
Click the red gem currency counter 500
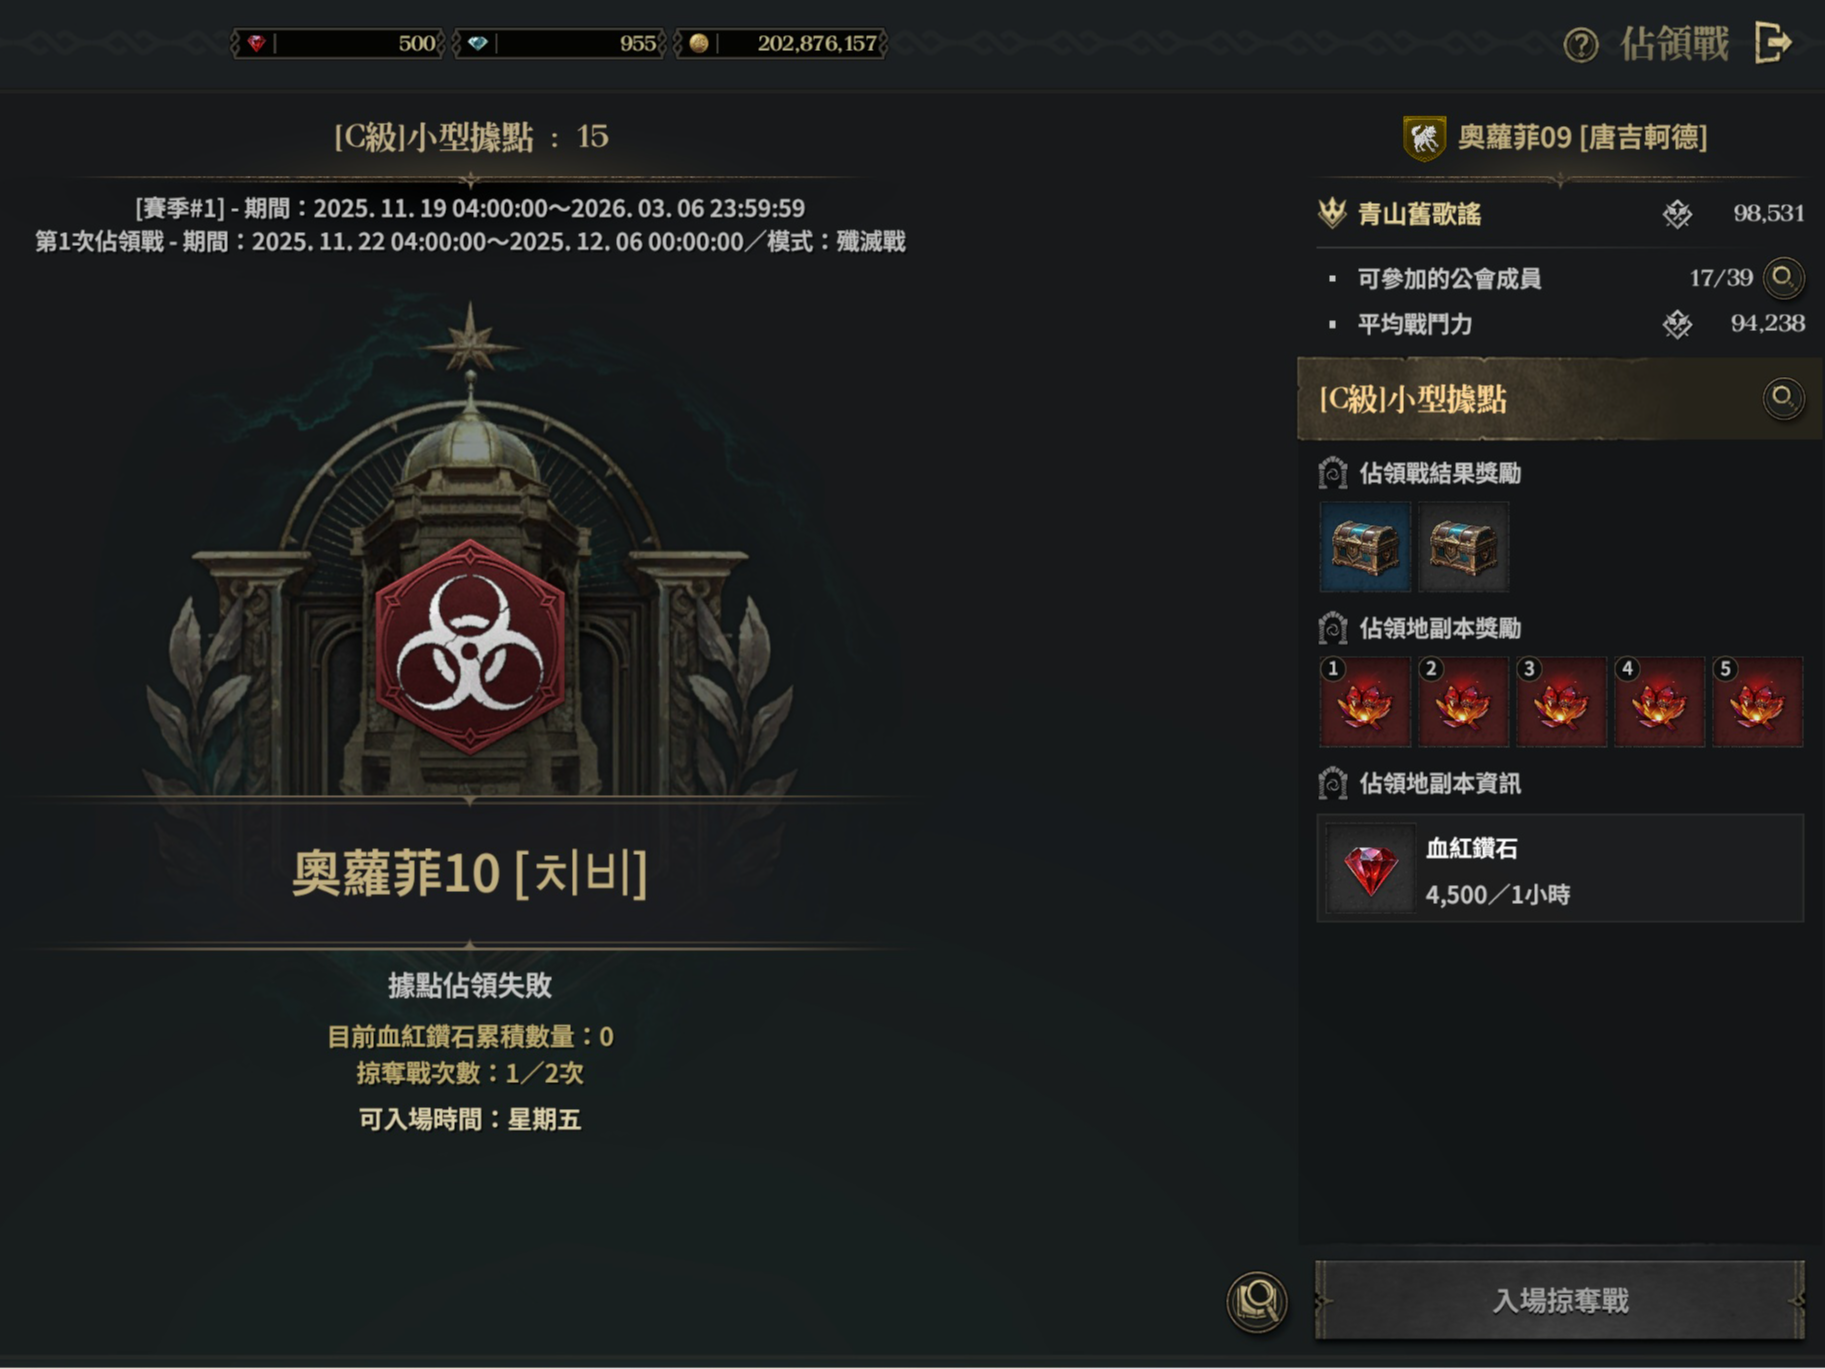pyautogui.click(x=338, y=43)
